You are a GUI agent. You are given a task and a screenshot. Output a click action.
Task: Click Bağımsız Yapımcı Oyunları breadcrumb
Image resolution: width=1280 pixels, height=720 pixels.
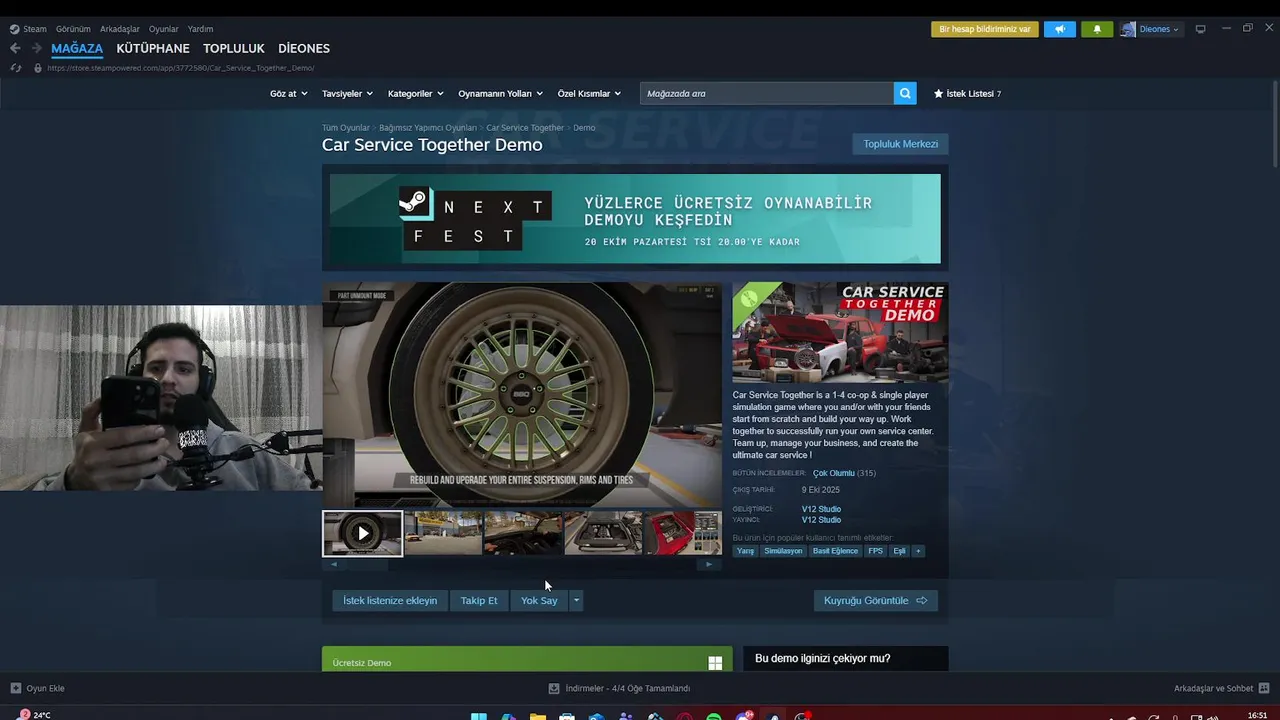click(x=428, y=128)
